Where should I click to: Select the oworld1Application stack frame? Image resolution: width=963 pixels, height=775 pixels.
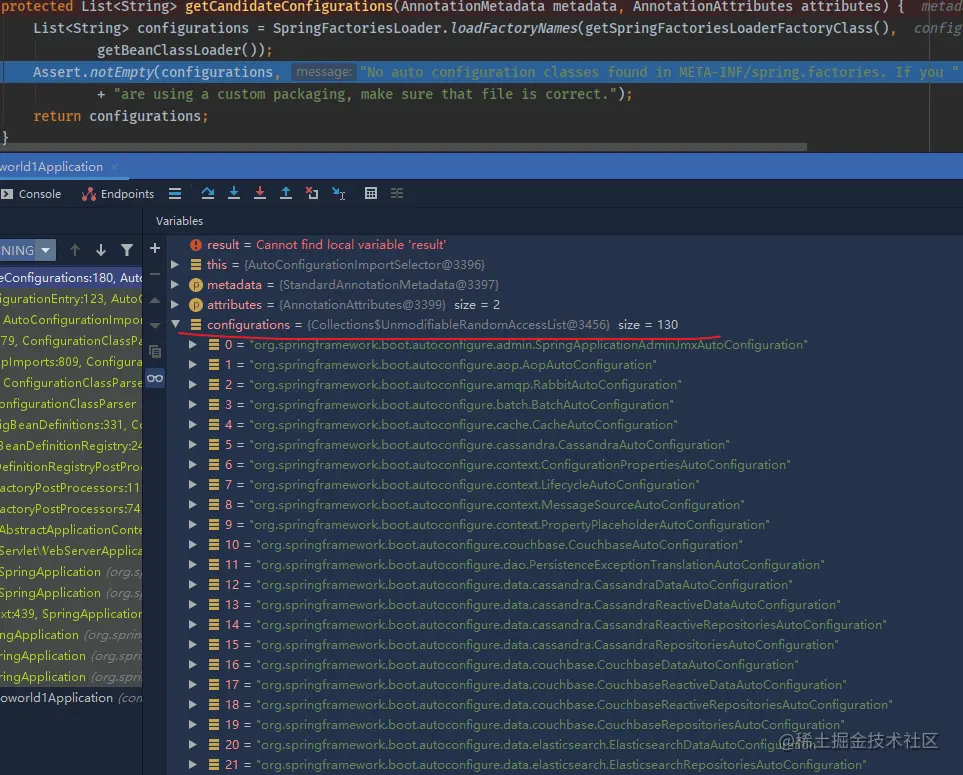pos(71,698)
